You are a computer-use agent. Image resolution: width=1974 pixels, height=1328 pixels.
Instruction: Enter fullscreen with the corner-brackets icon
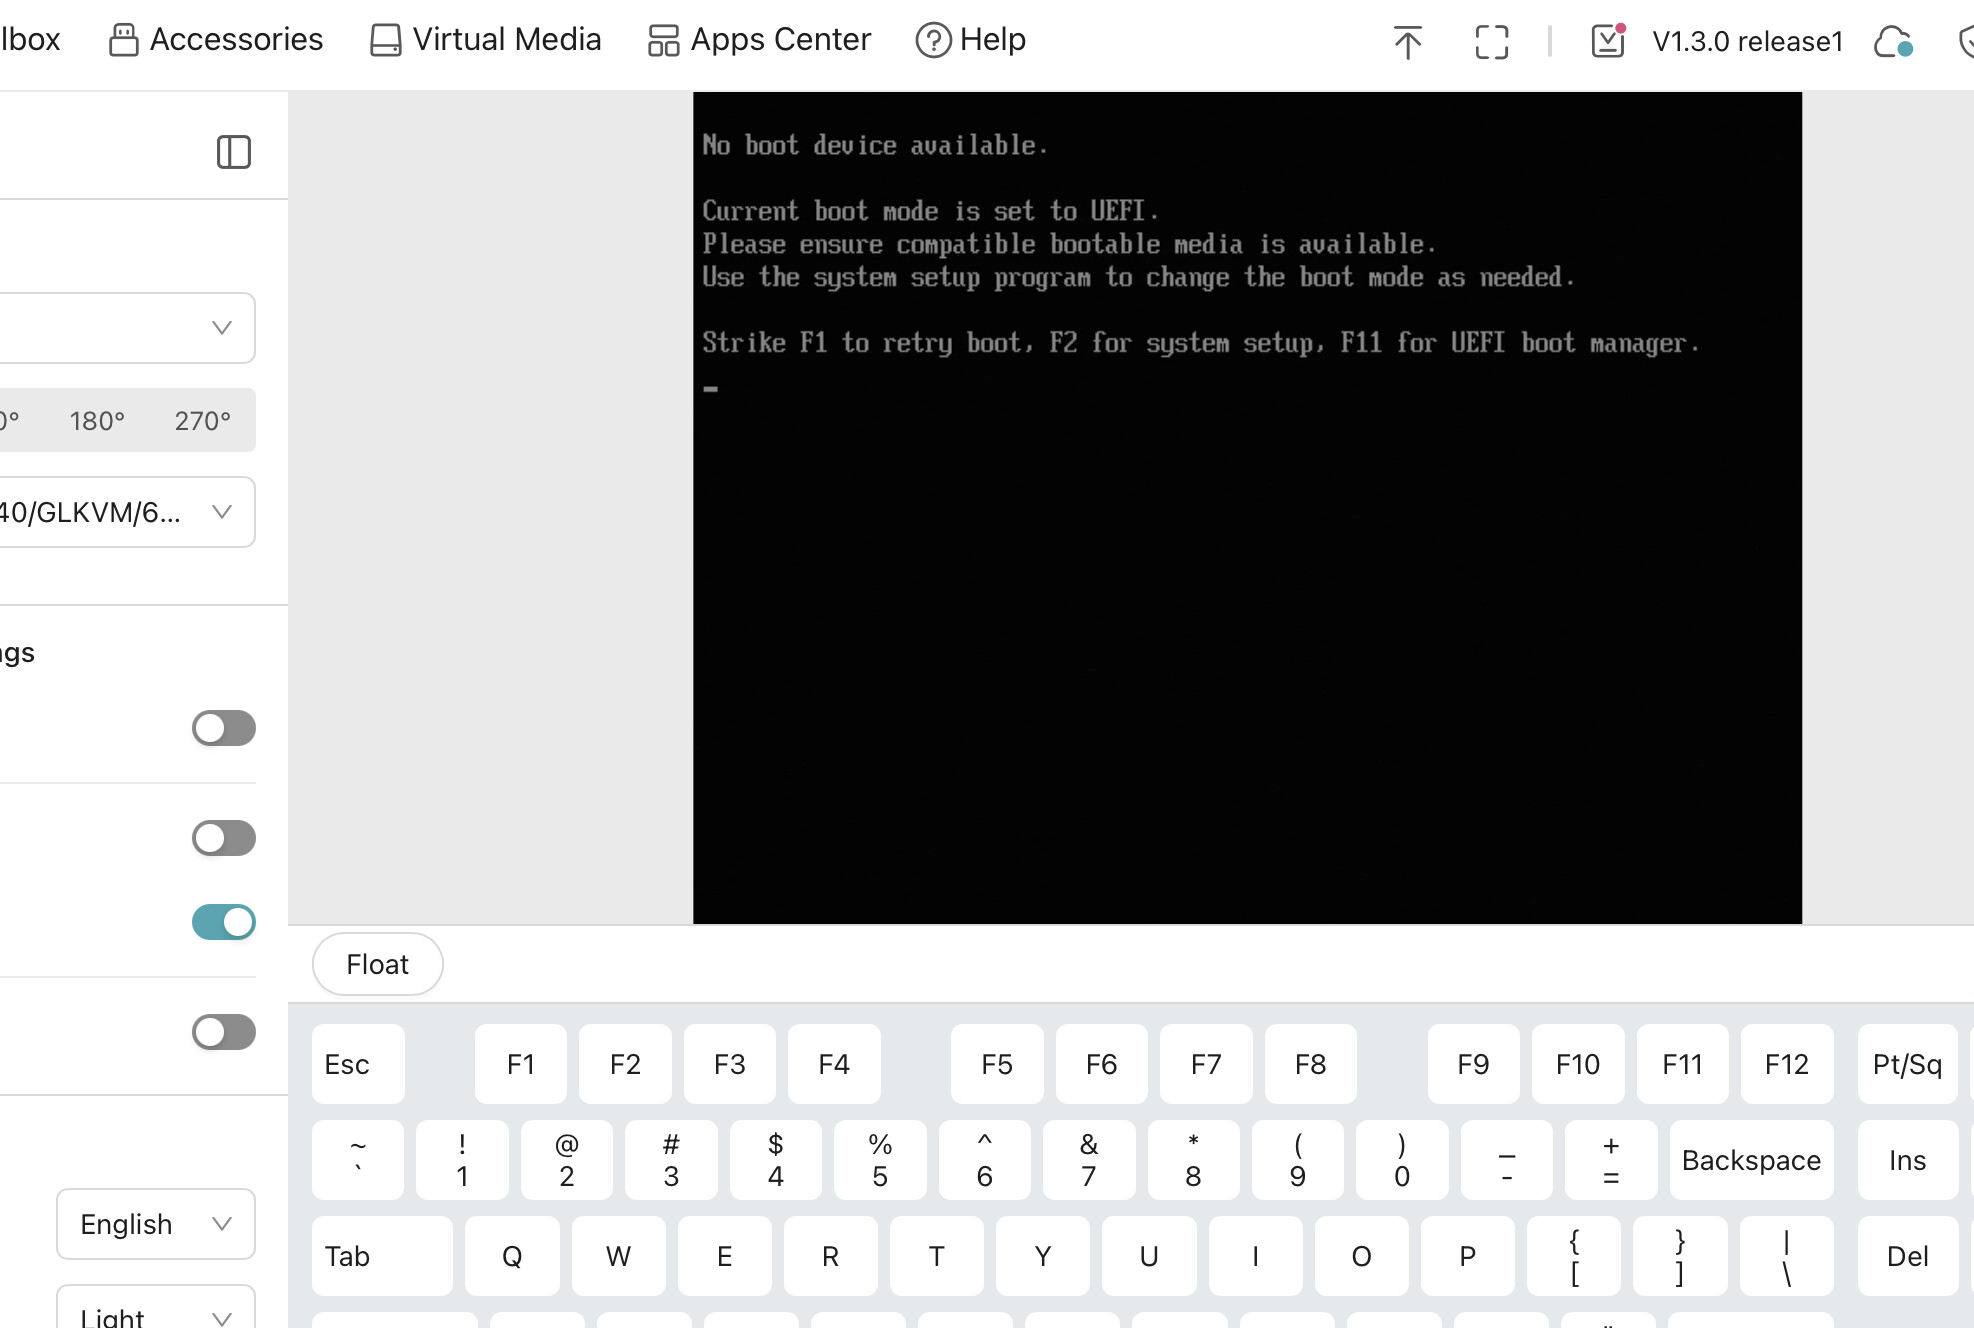coord(1492,42)
